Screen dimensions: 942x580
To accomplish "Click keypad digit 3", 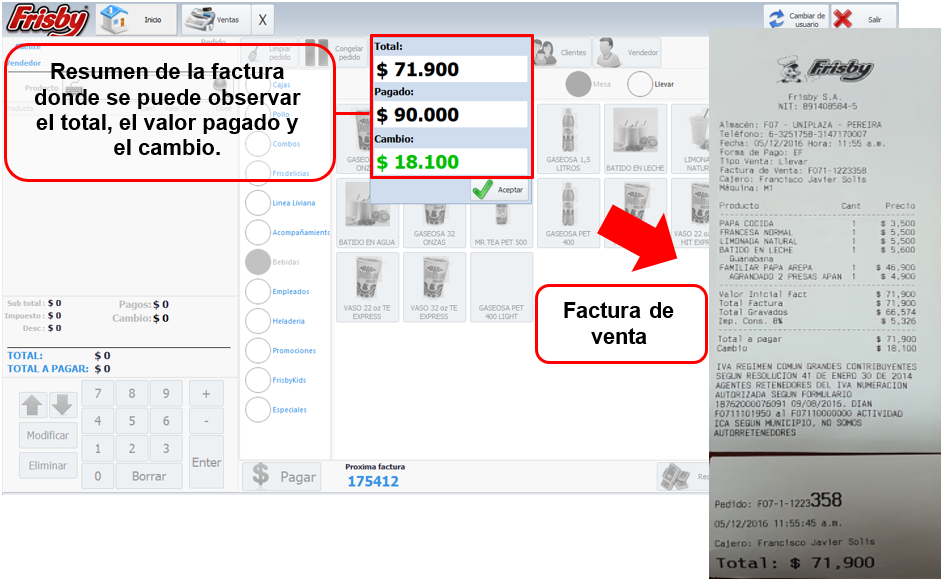I will click(166, 448).
